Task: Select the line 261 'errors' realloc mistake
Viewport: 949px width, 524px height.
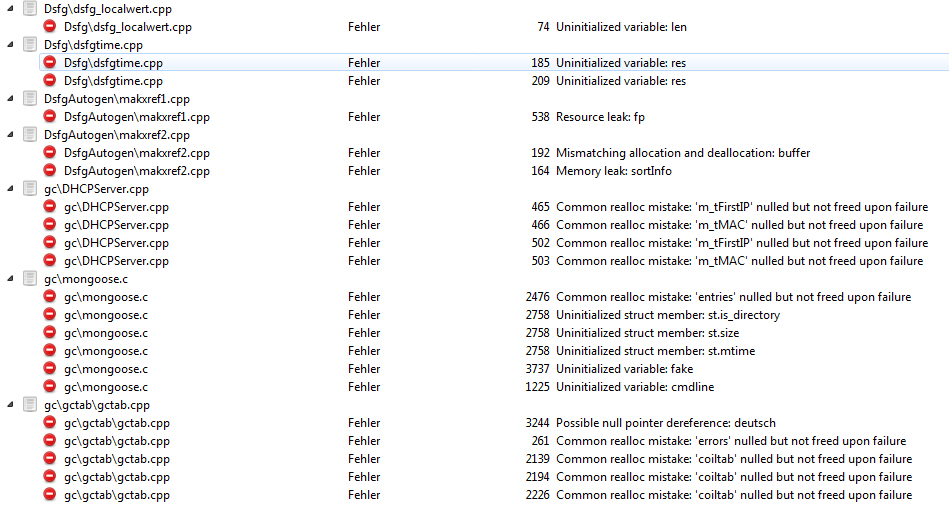Action: pyautogui.click(x=730, y=441)
